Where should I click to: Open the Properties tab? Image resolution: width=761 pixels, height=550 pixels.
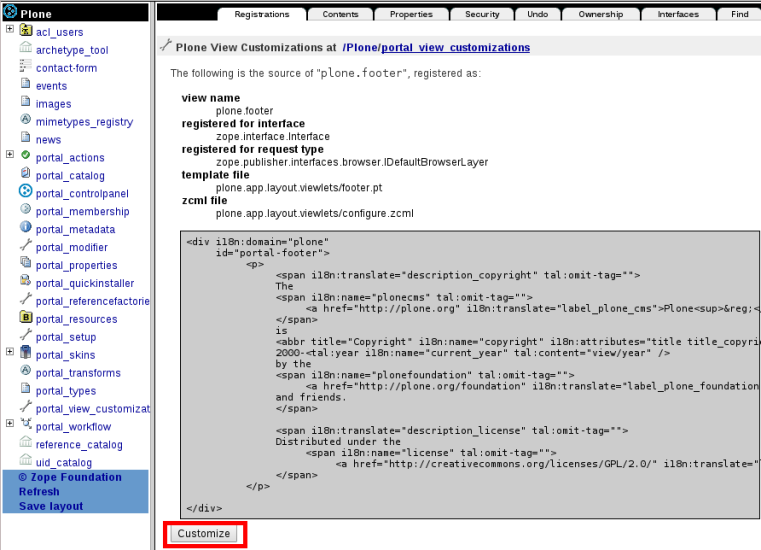pos(411,15)
